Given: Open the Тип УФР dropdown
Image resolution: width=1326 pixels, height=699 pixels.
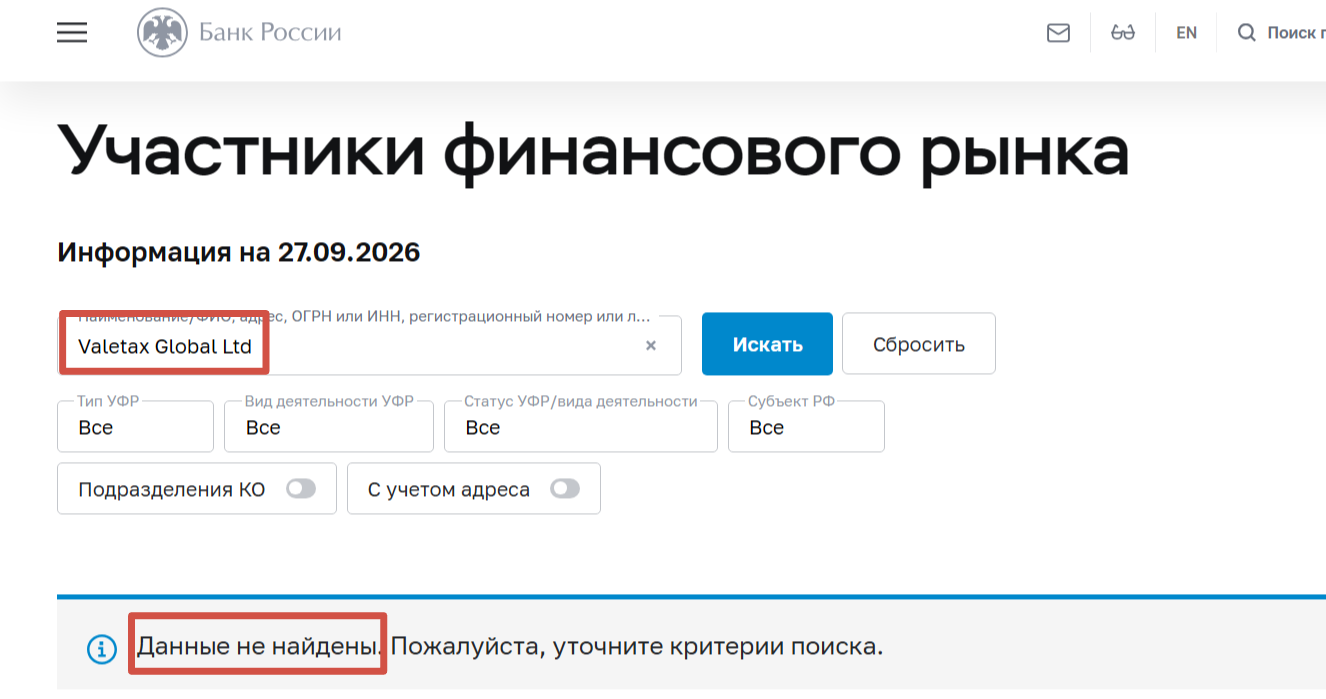Looking at the screenshot, I should click(x=136, y=427).
